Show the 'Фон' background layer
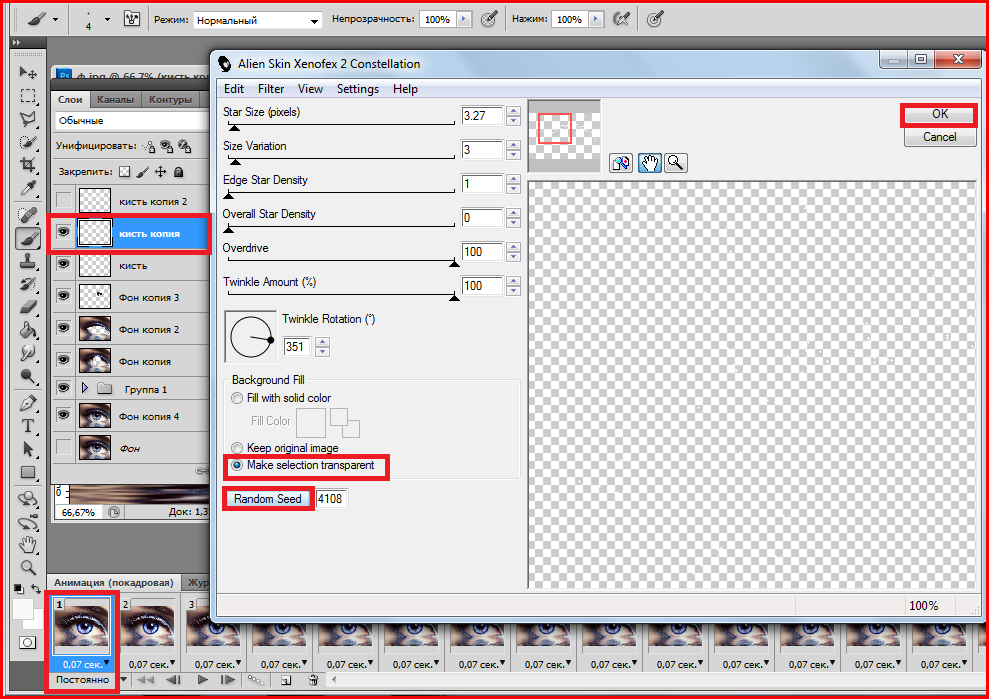Screen dimensions: 989x699 [64, 447]
